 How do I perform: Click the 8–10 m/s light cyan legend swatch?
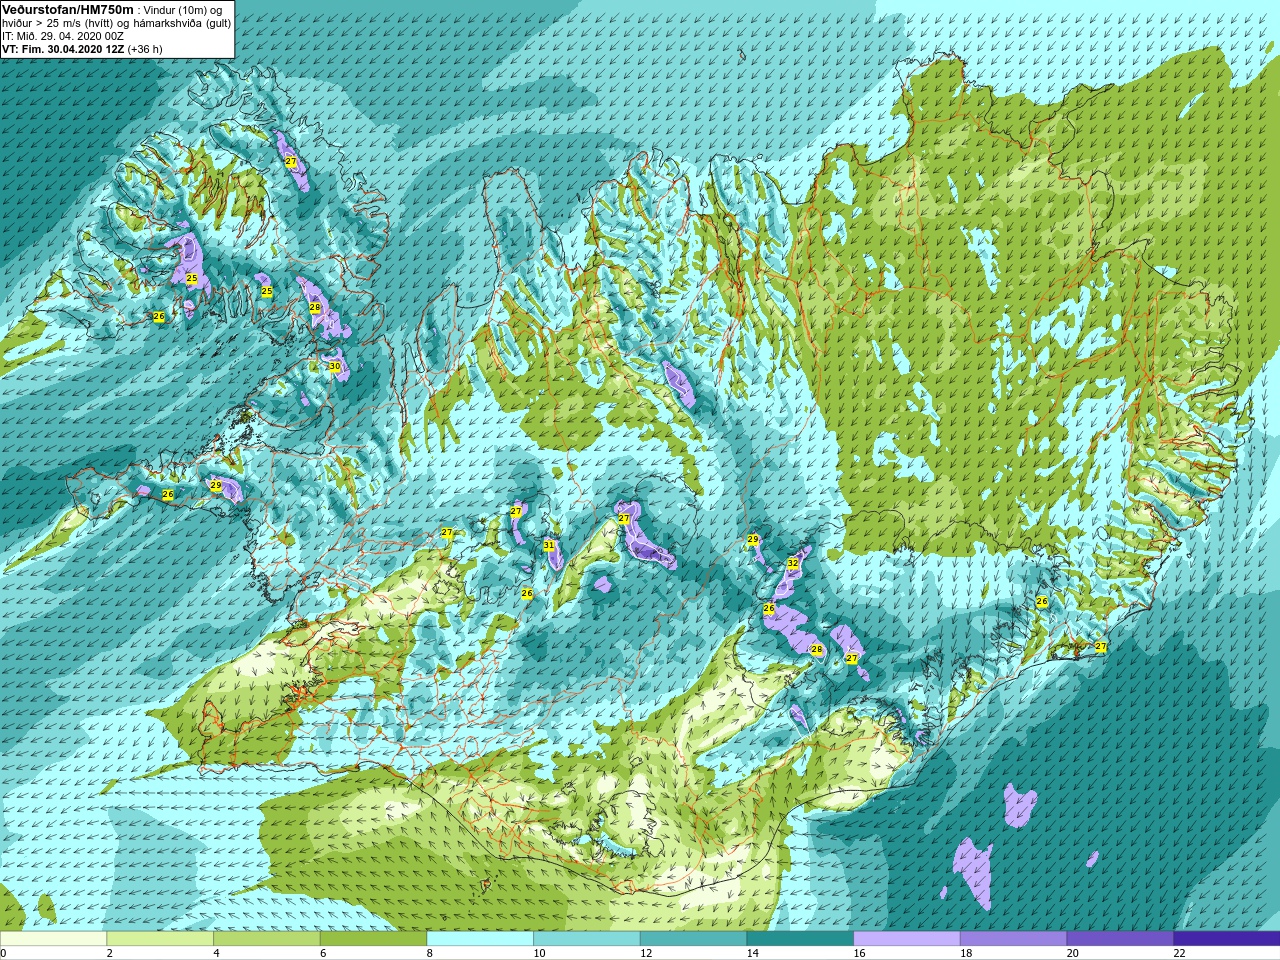click(480, 939)
